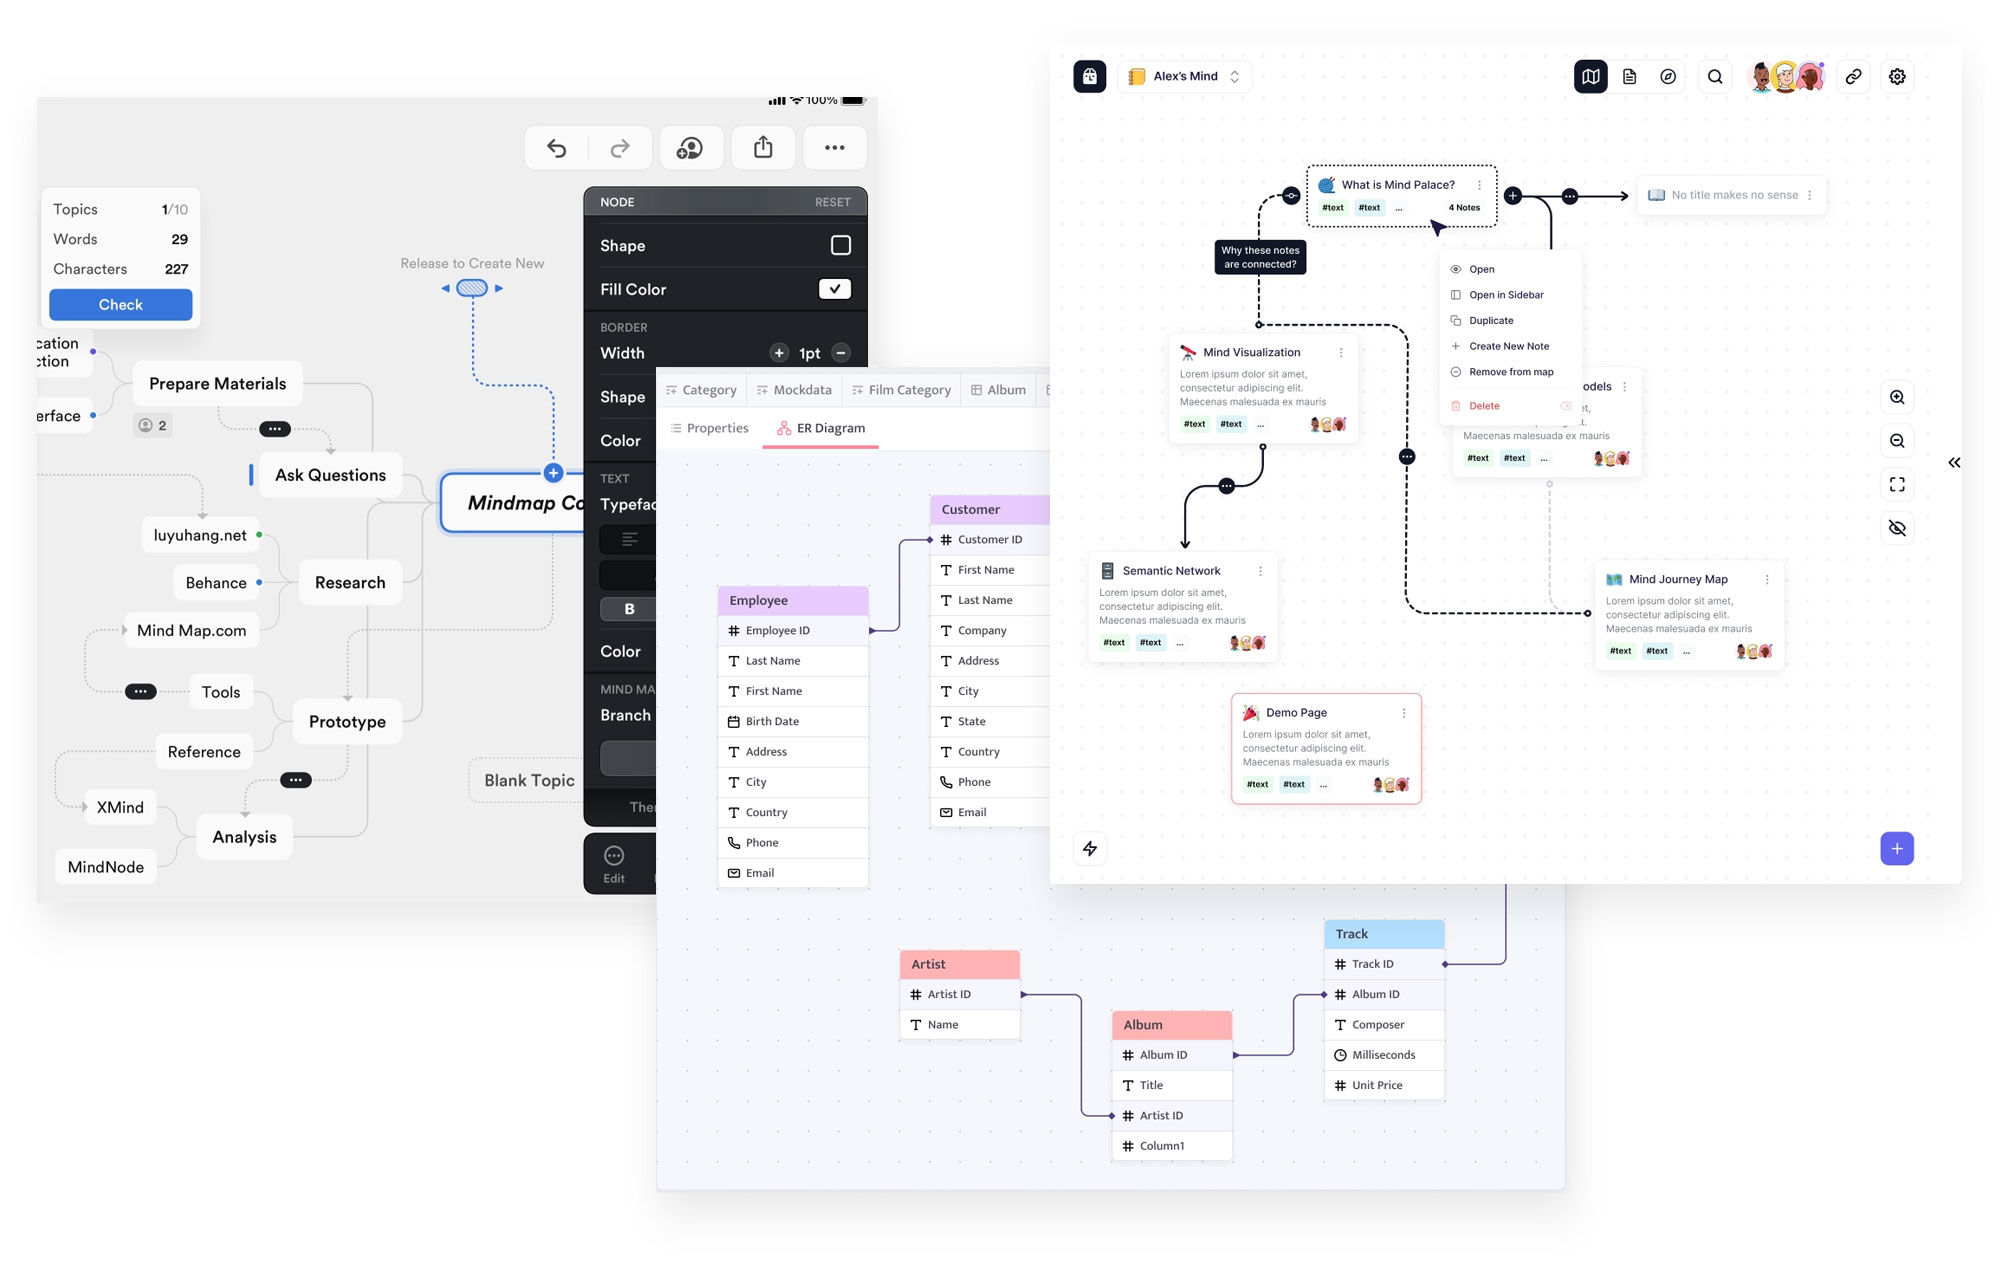2000x1278 pixels.
Task: Open three-dot menu on Demo Page card
Action: (x=1404, y=713)
